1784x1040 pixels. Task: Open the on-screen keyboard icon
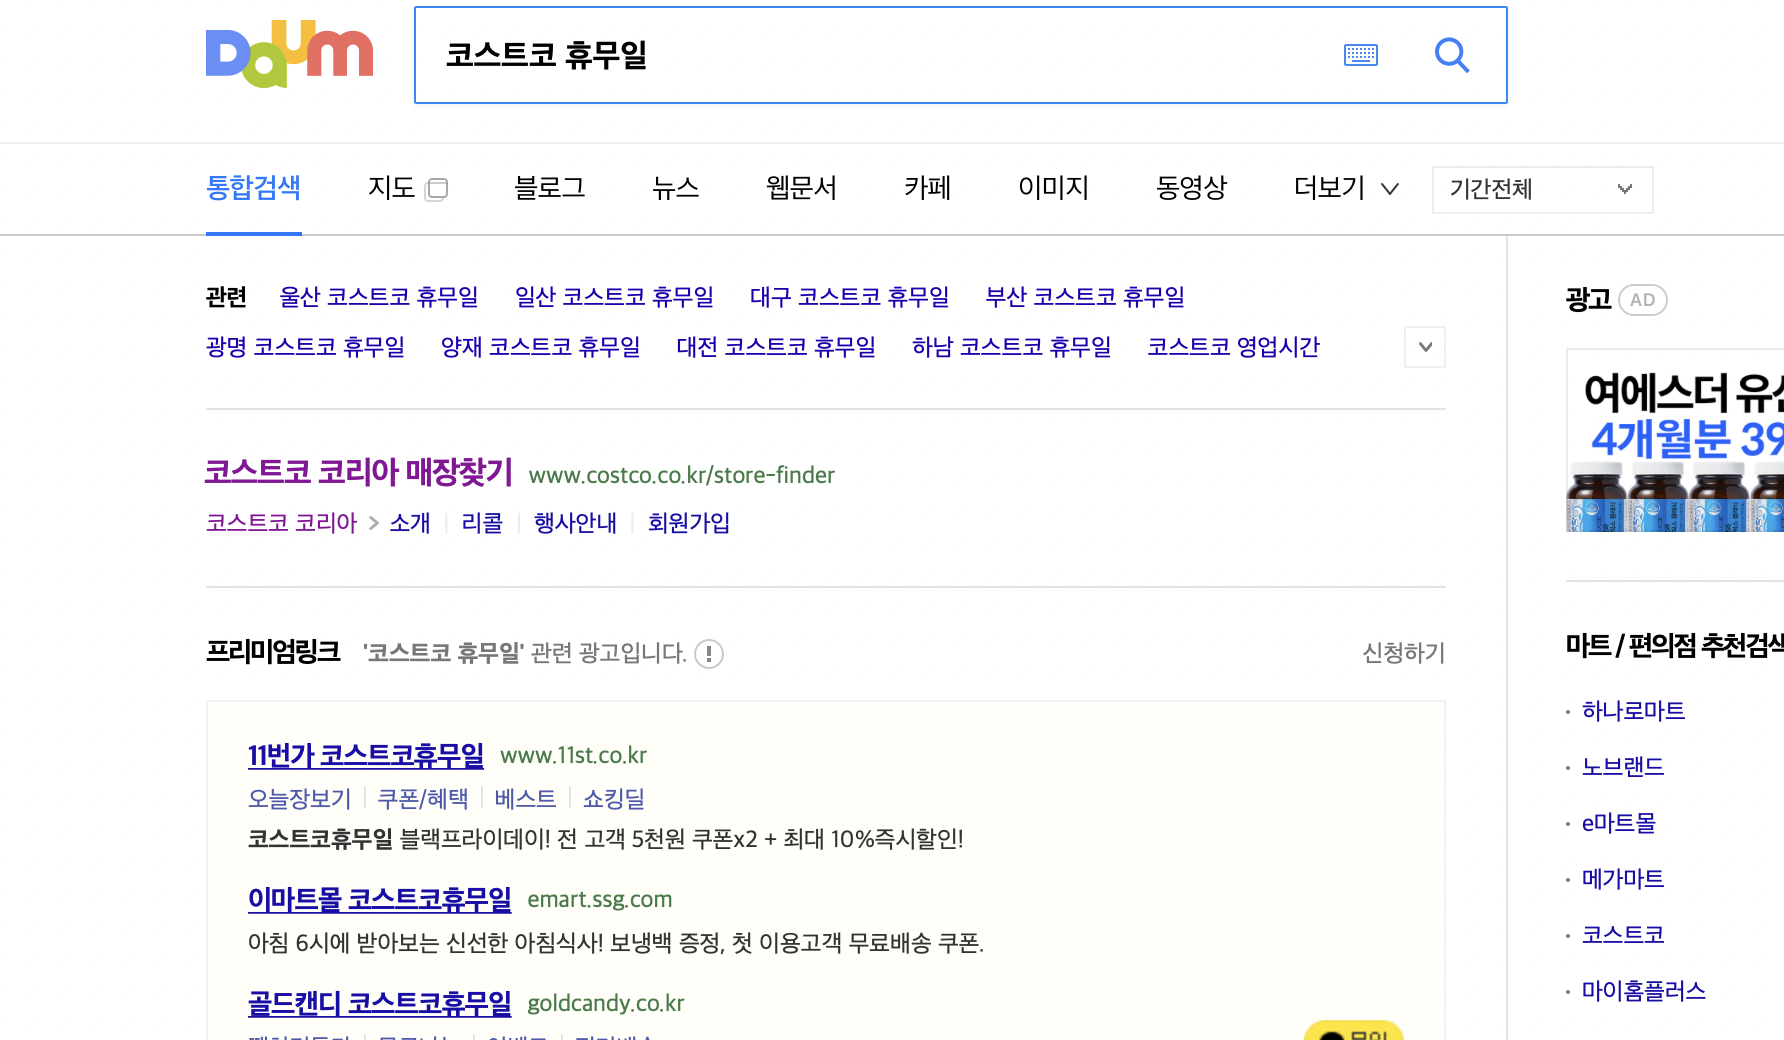1361,55
